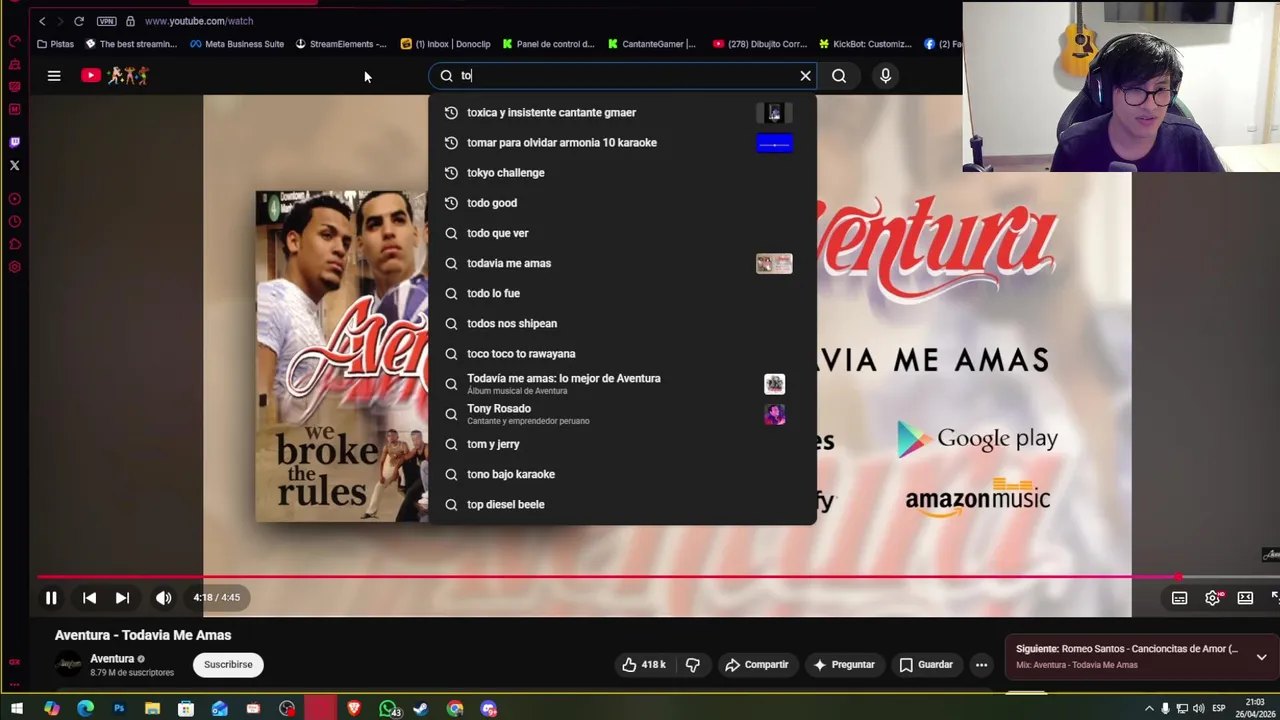Open the more actions ellipsis menu

point(982,665)
